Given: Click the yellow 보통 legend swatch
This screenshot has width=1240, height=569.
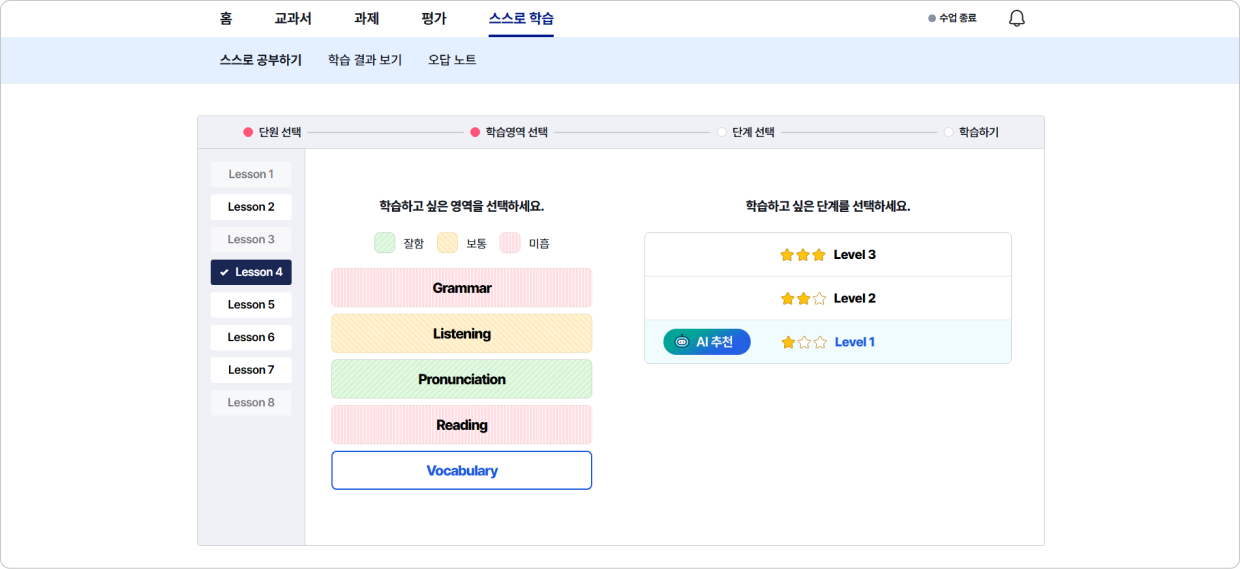Looking at the screenshot, I should (447, 243).
